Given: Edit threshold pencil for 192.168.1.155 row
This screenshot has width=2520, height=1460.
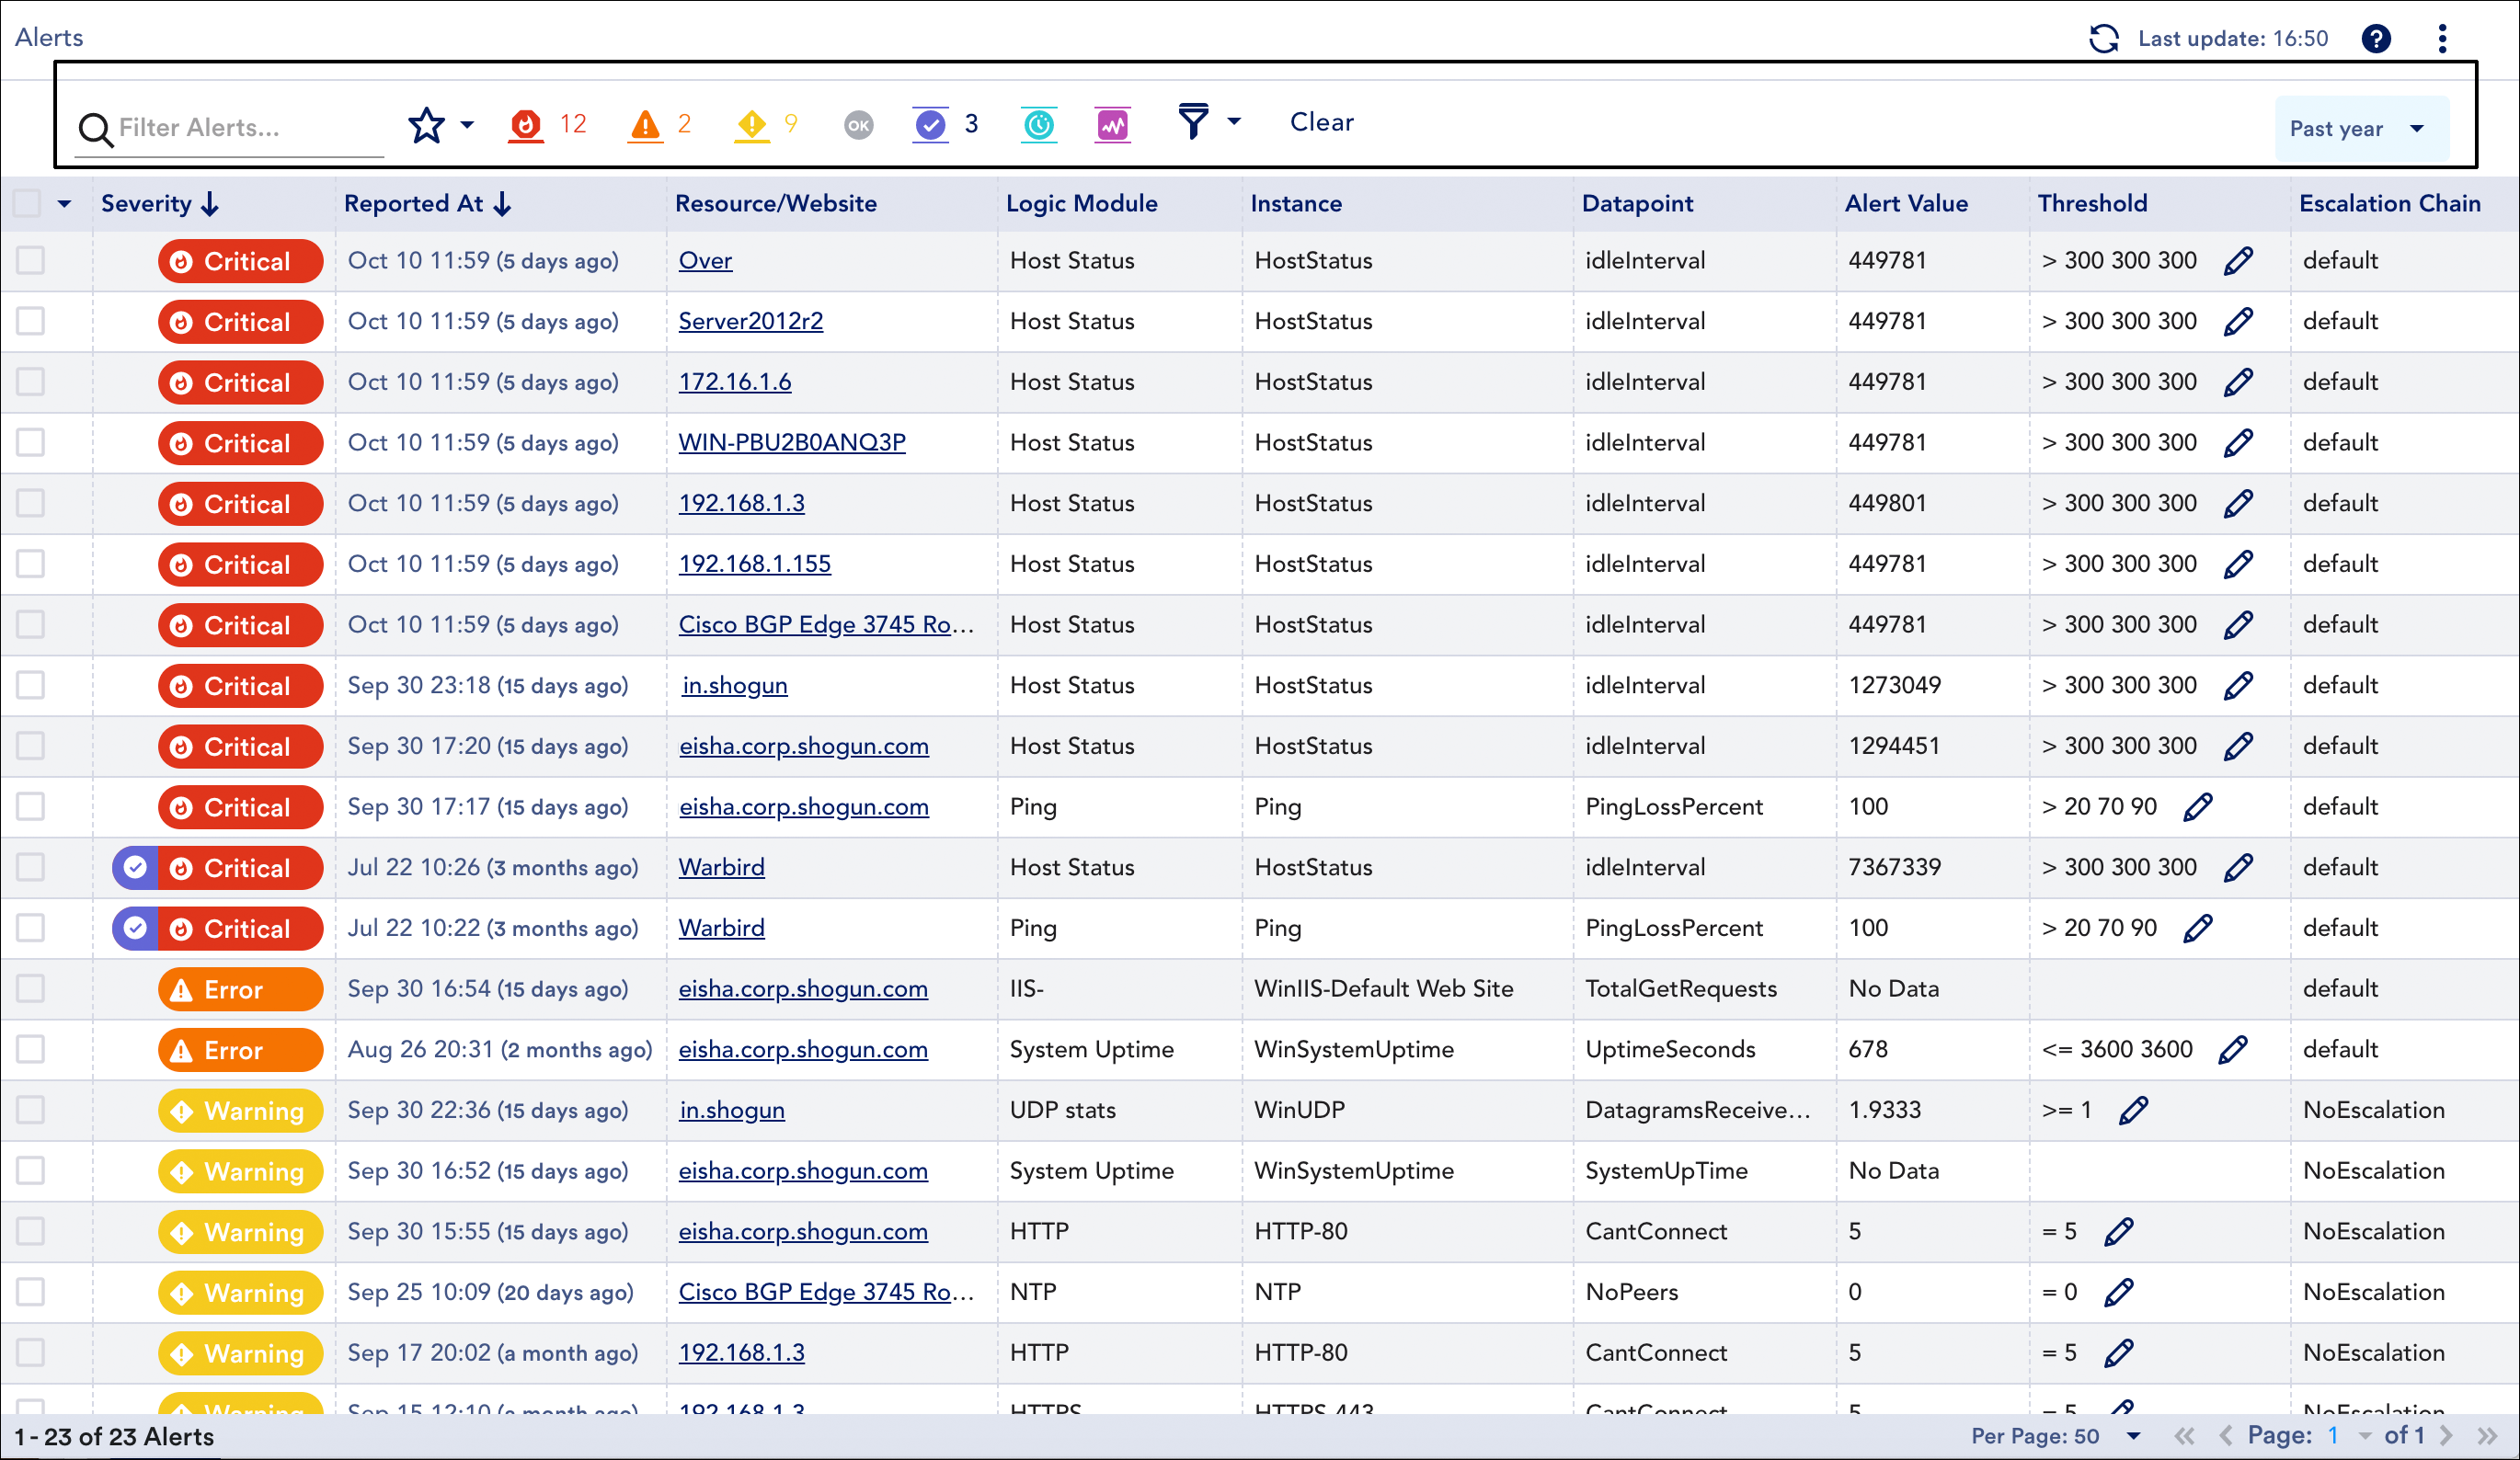Looking at the screenshot, I should (2239, 564).
